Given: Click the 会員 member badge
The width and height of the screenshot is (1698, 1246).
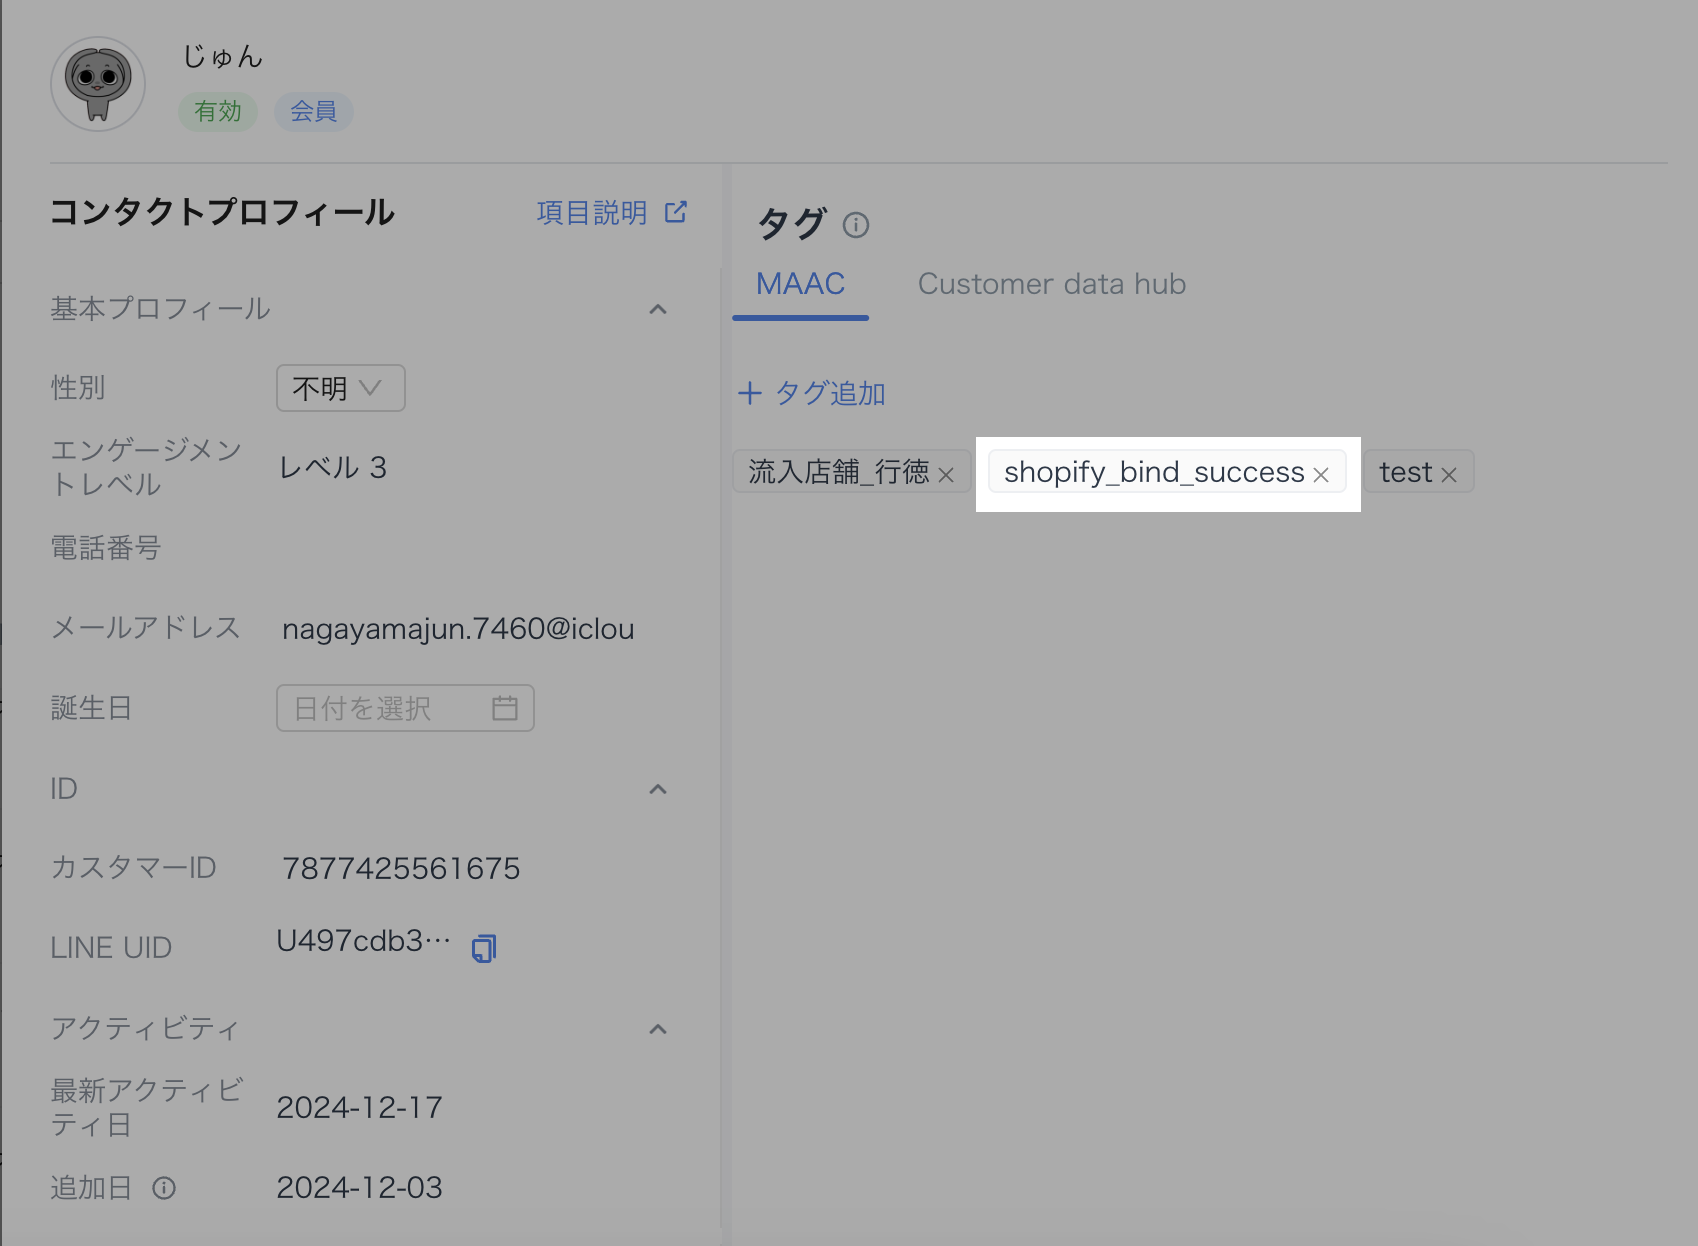Looking at the screenshot, I should coord(313,111).
